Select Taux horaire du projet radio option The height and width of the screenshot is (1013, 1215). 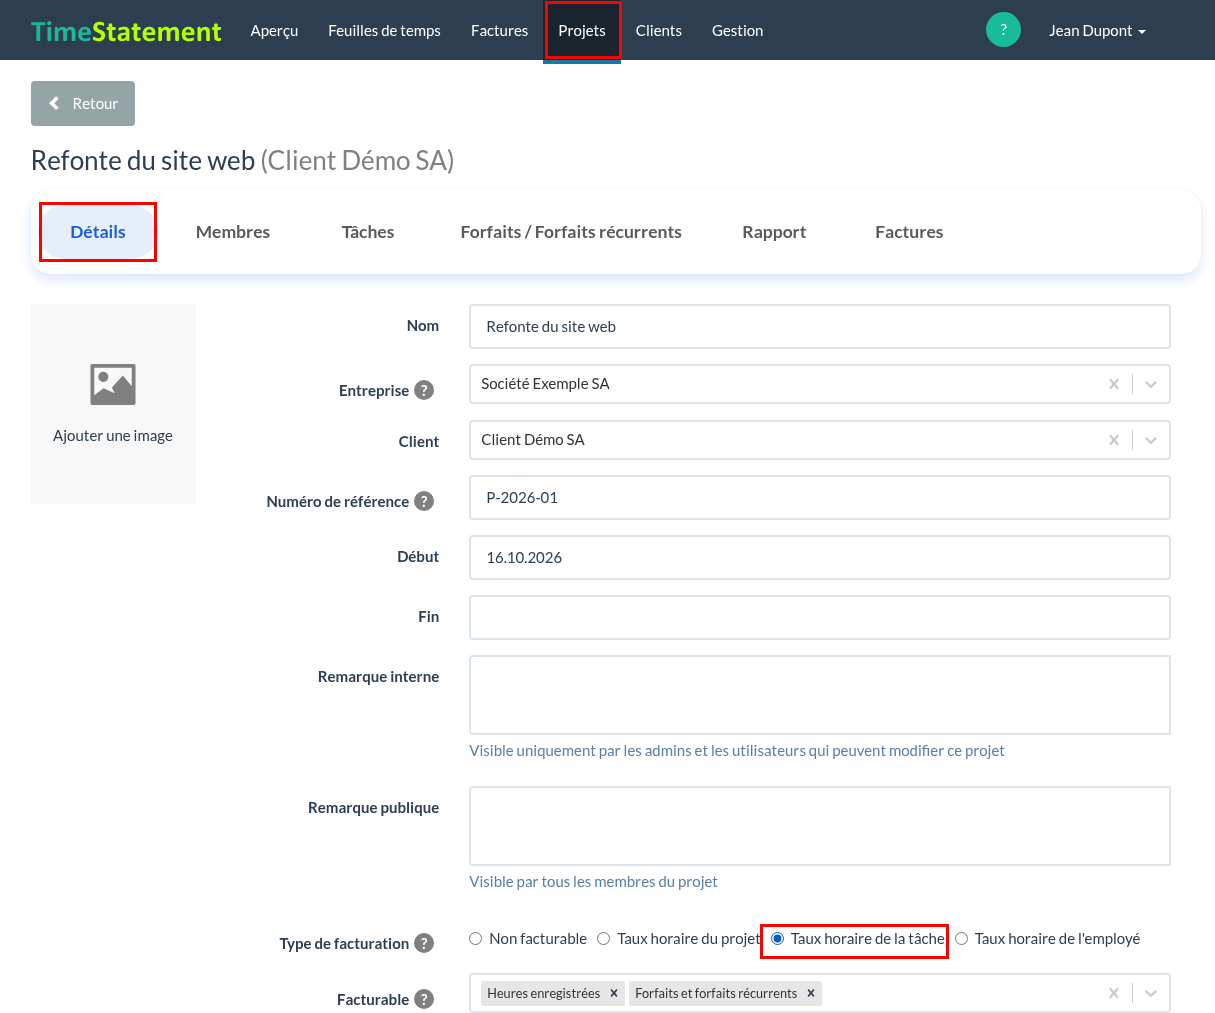click(x=604, y=938)
